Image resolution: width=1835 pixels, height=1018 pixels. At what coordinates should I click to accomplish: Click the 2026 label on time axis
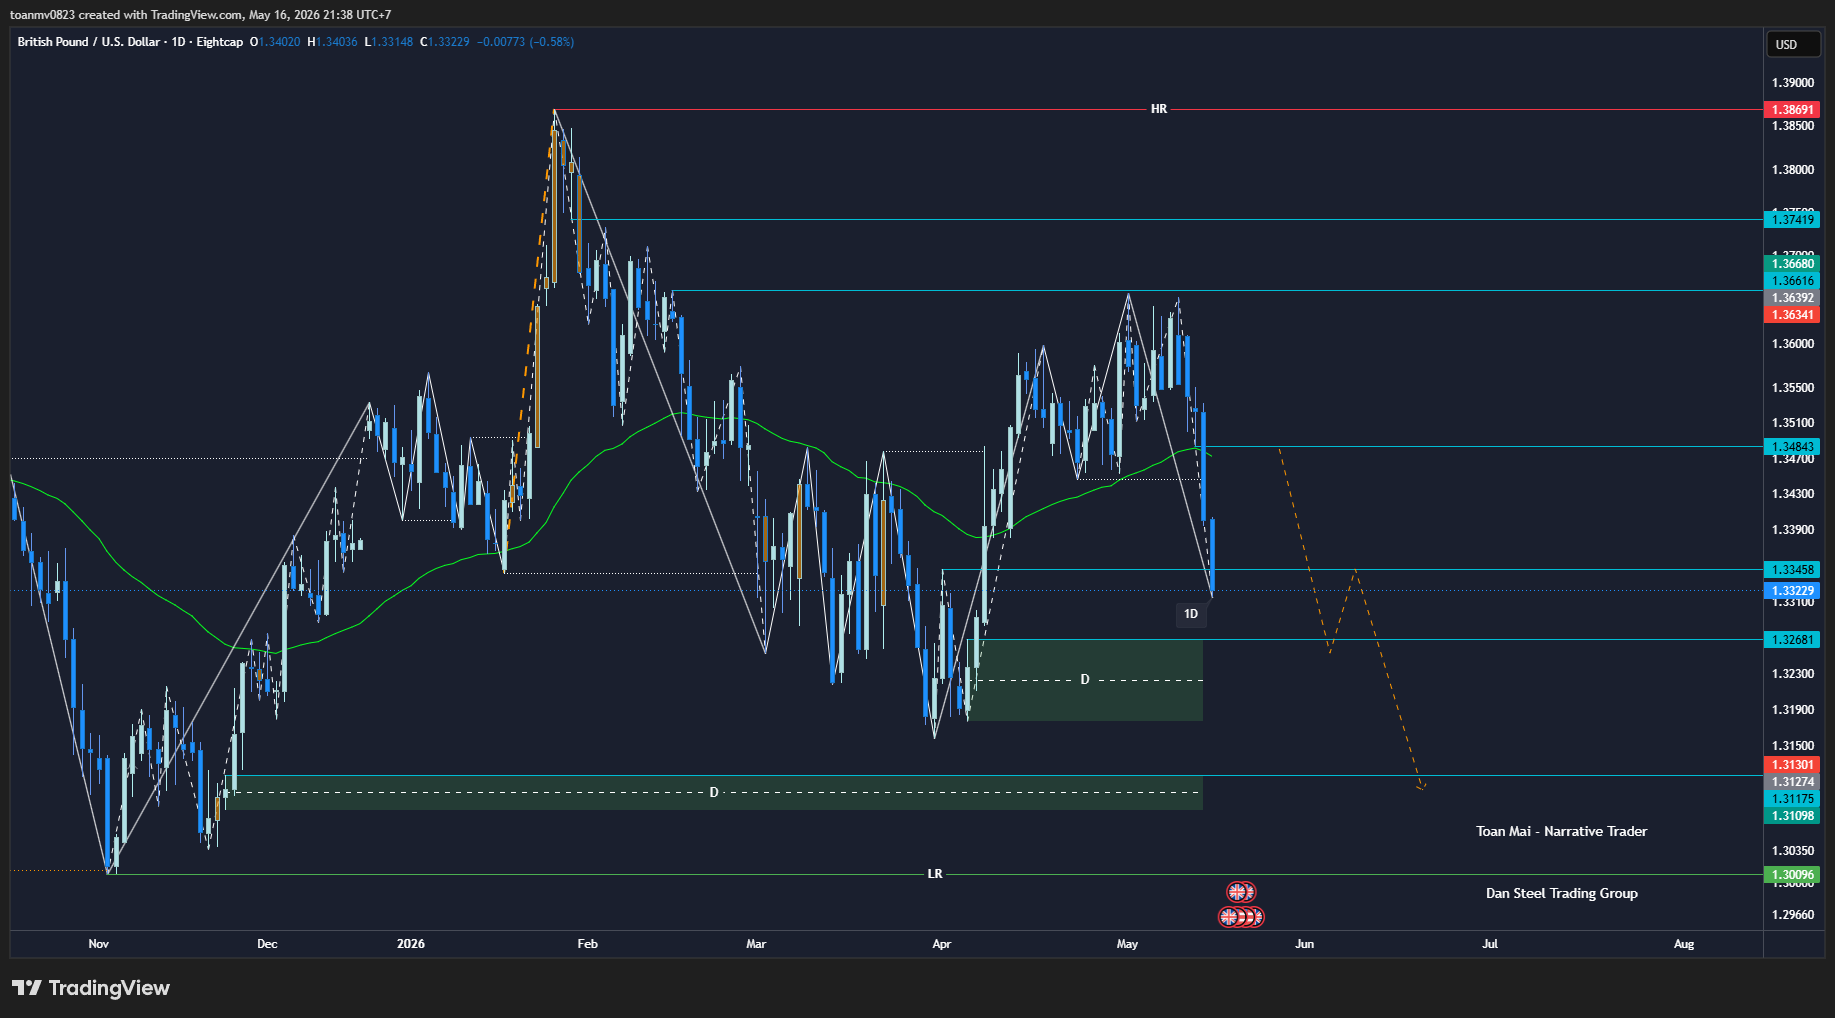point(411,944)
